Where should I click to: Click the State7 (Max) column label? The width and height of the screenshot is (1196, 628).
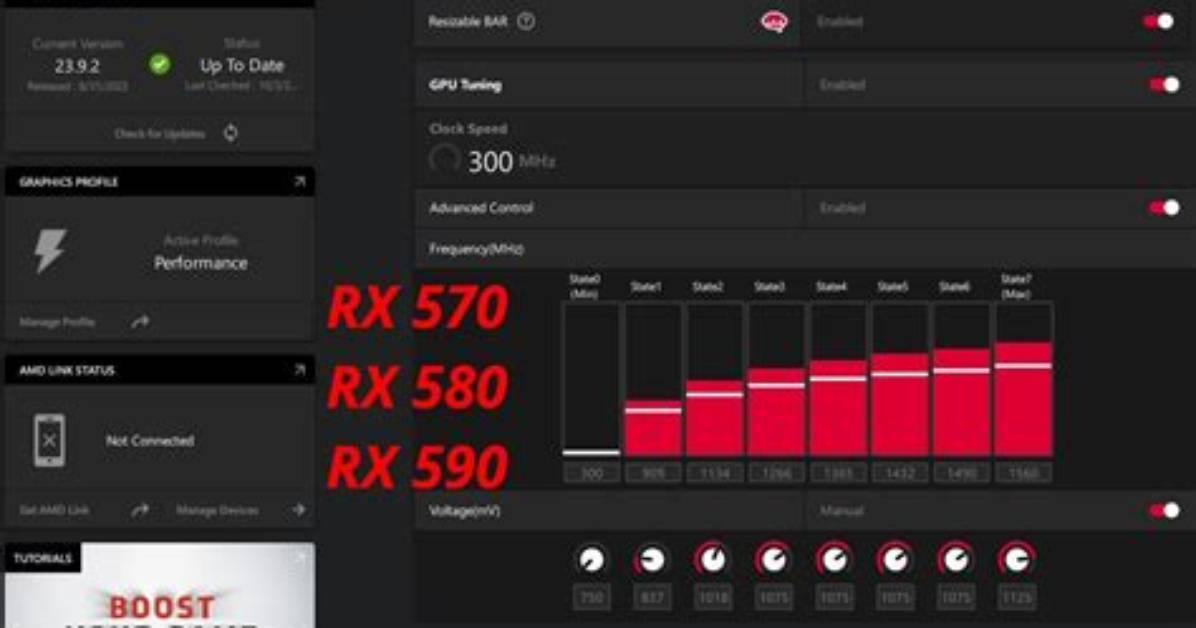(x=1015, y=286)
